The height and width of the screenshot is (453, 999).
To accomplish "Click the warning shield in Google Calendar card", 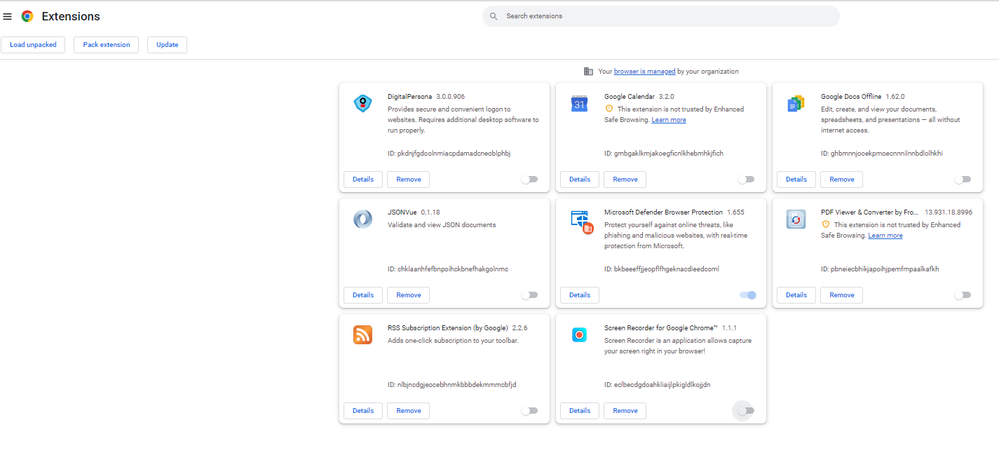I will click(608, 109).
